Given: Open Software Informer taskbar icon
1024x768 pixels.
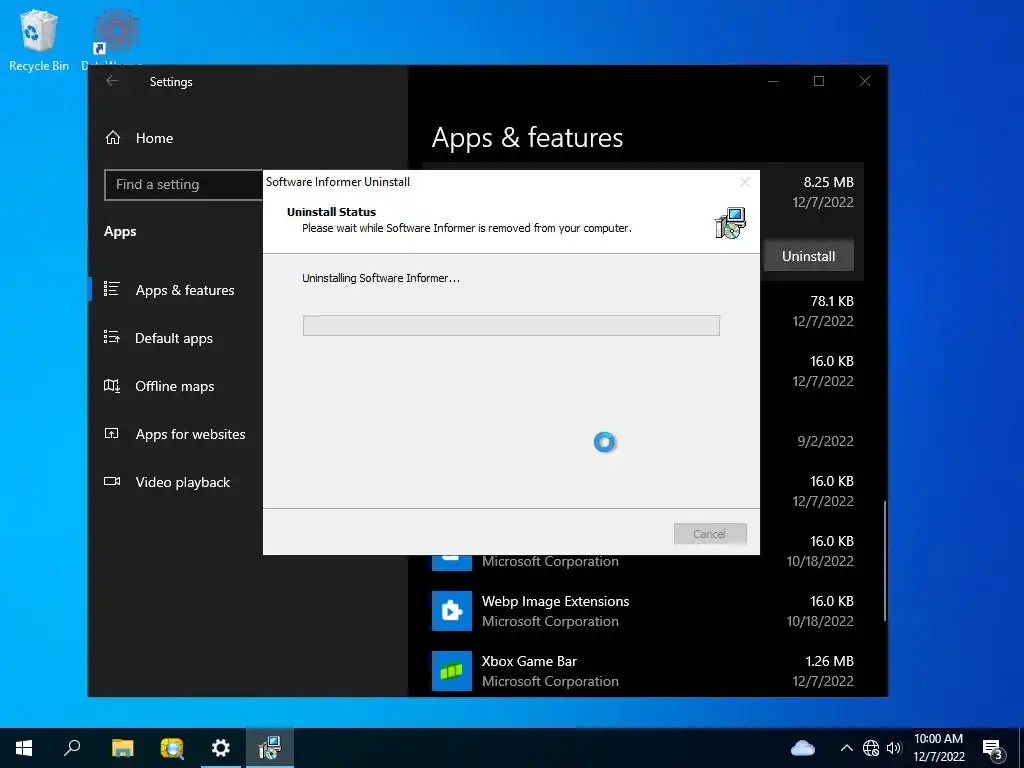Looking at the screenshot, I should point(172,748).
